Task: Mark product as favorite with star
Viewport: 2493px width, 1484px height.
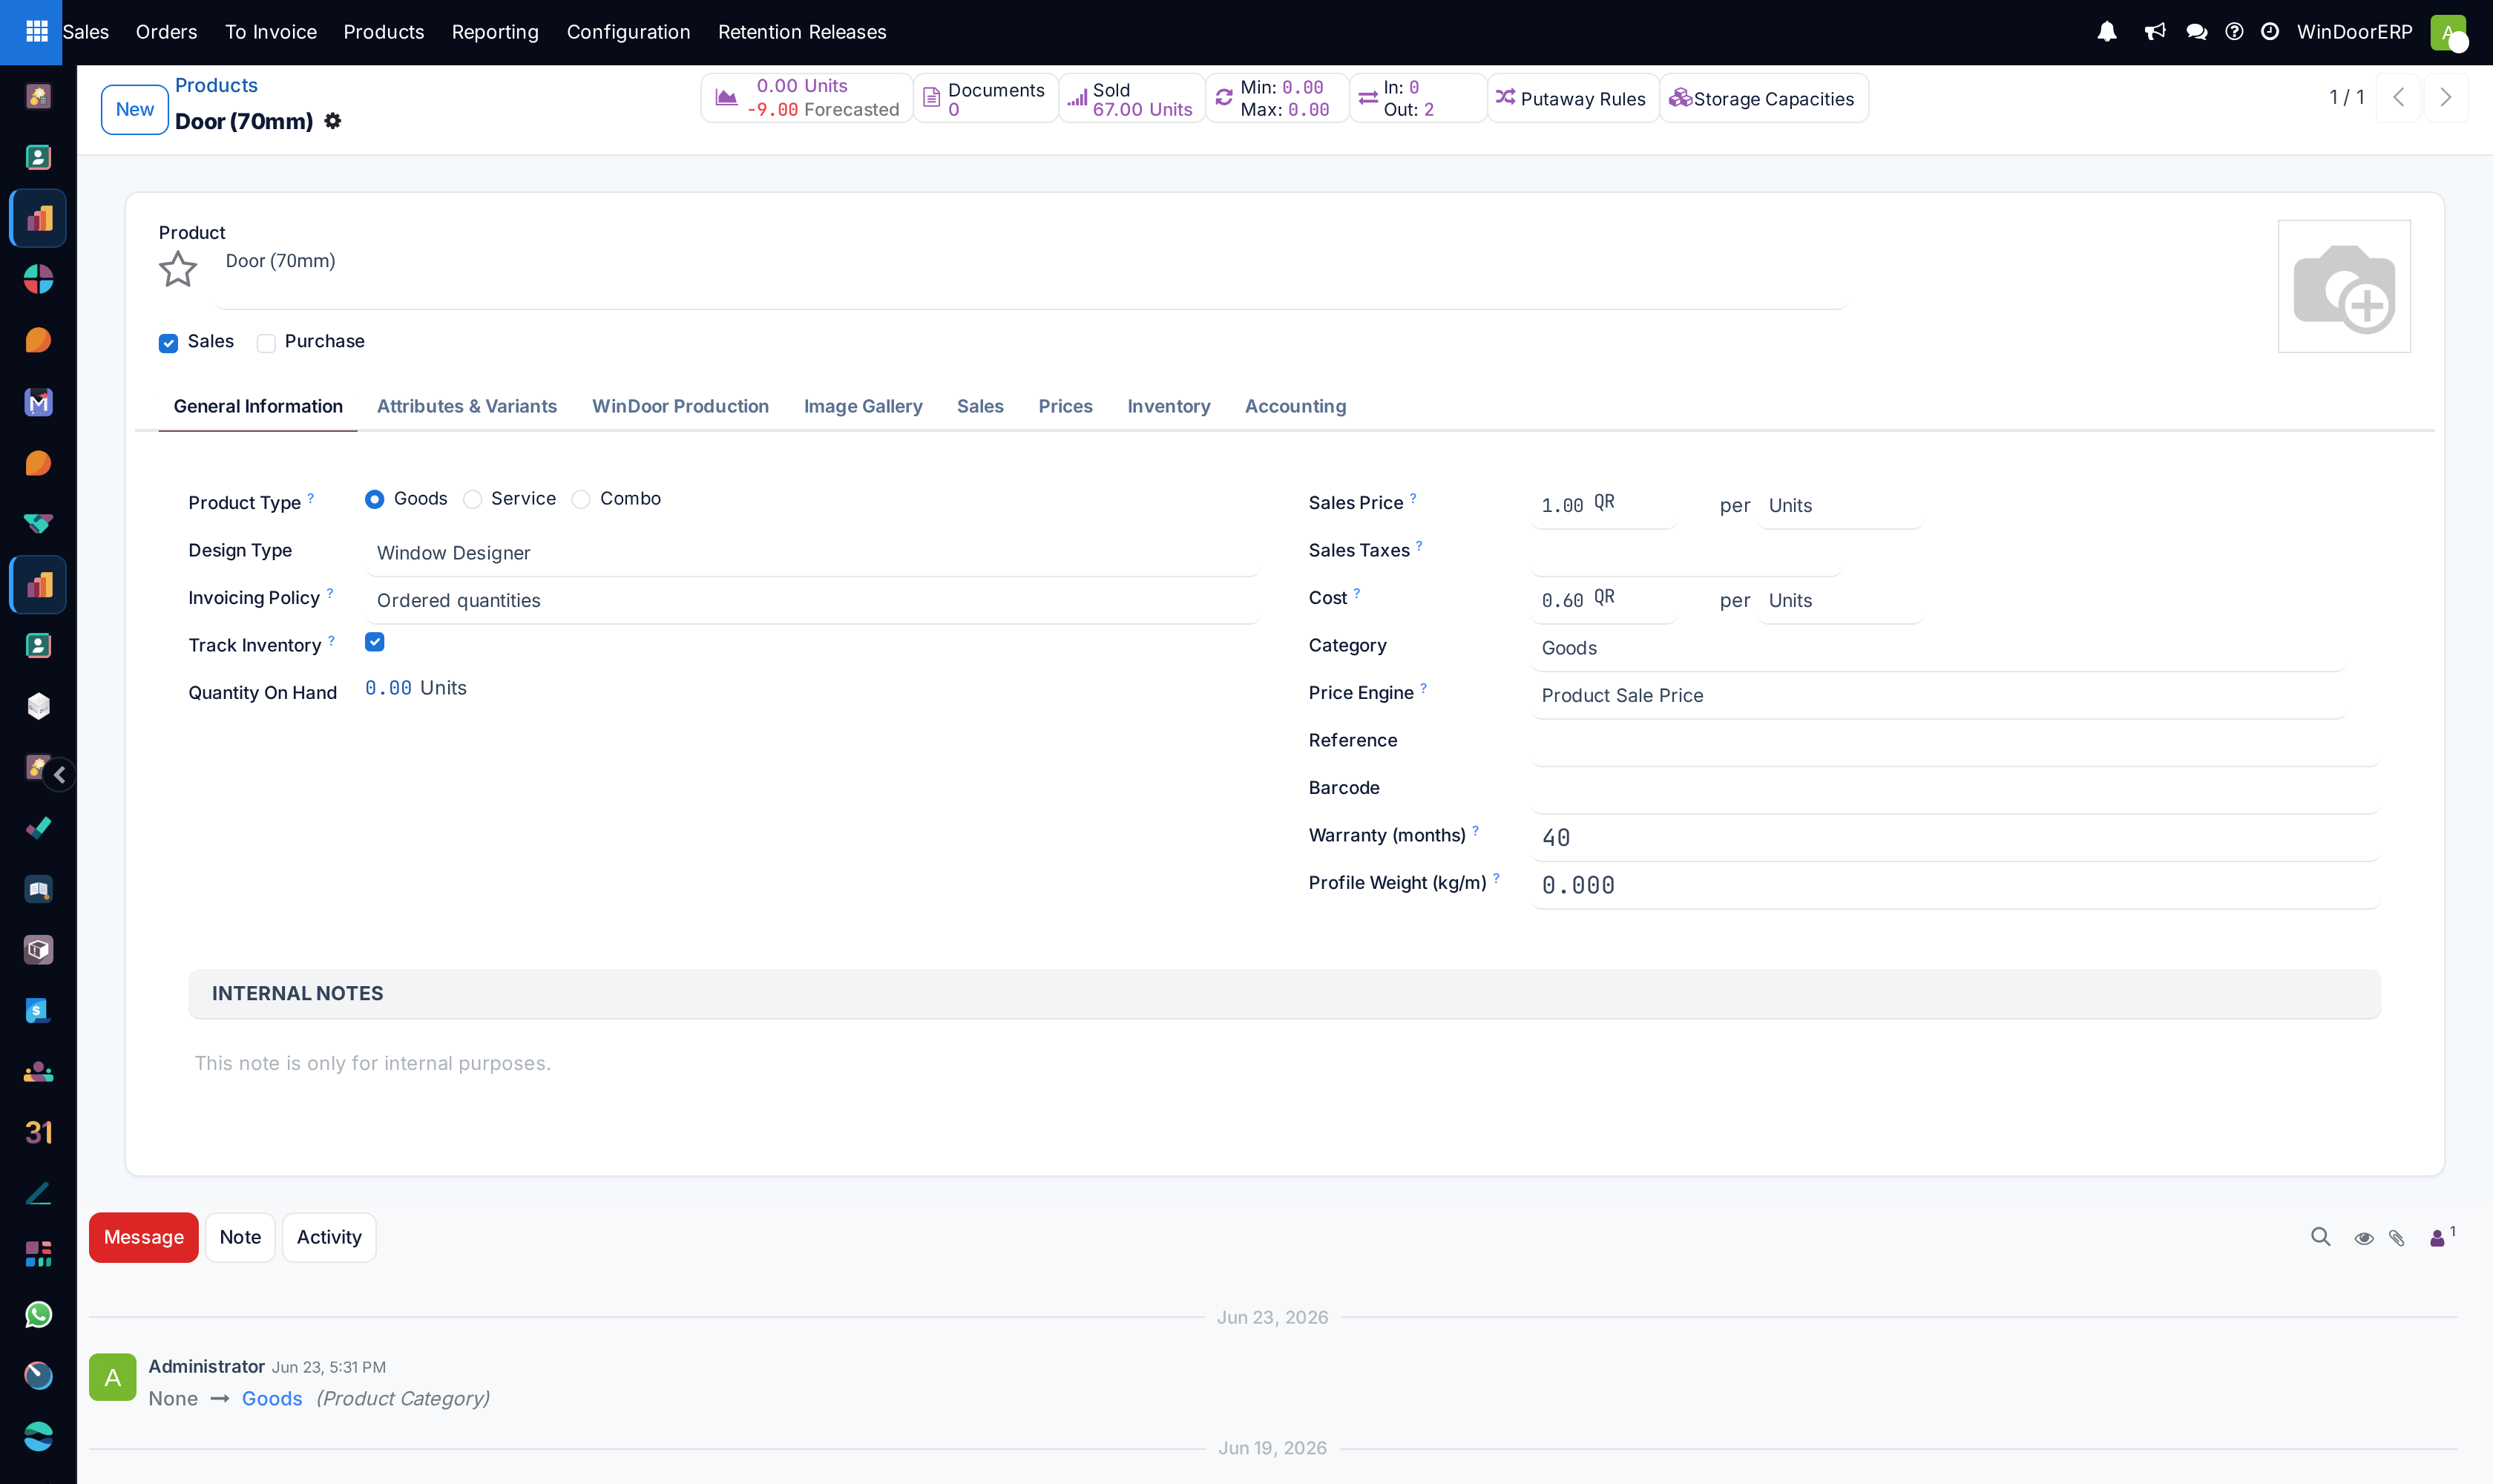Action: coord(178,269)
